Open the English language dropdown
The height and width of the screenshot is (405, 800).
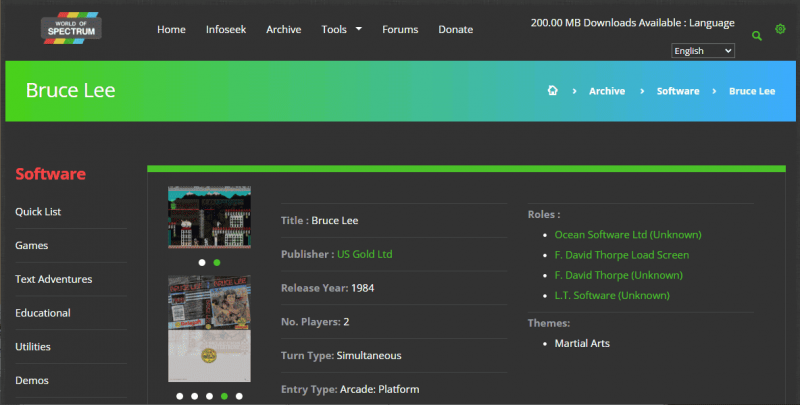pyautogui.click(x=703, y=51)
